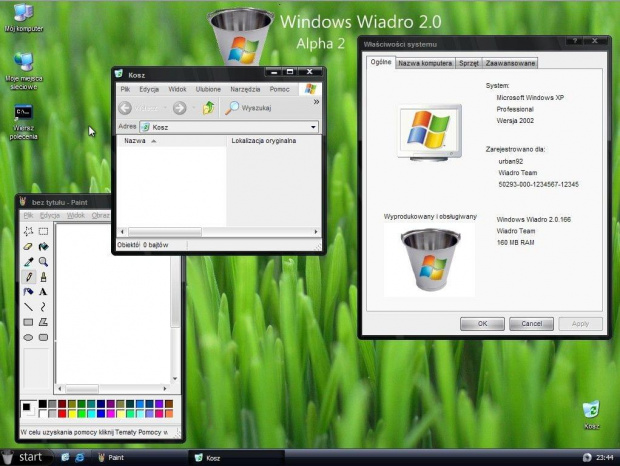620x466 pixels.
Task: Click Internet Explorer quick launch icon
Action: coord(79,457)
